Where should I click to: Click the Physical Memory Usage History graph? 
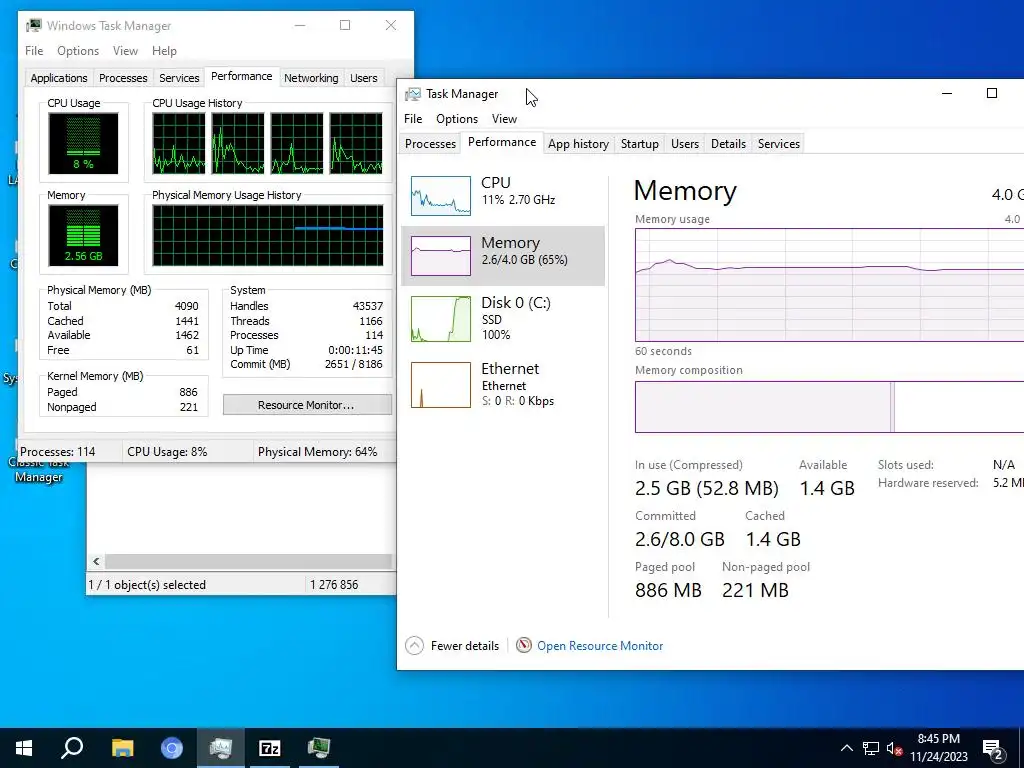click(x=268, y=235)
